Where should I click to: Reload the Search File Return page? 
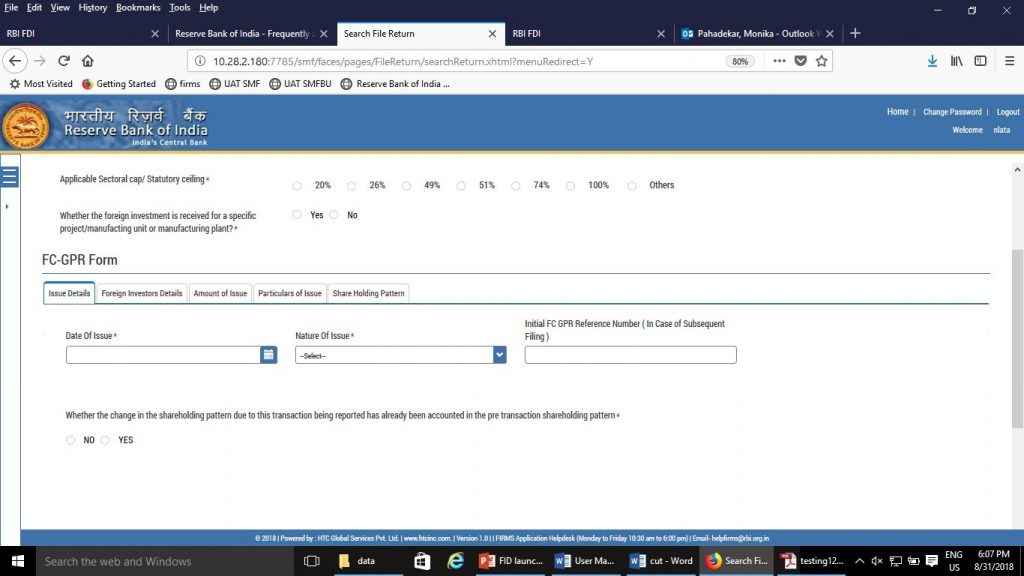[x=63, y=60]
